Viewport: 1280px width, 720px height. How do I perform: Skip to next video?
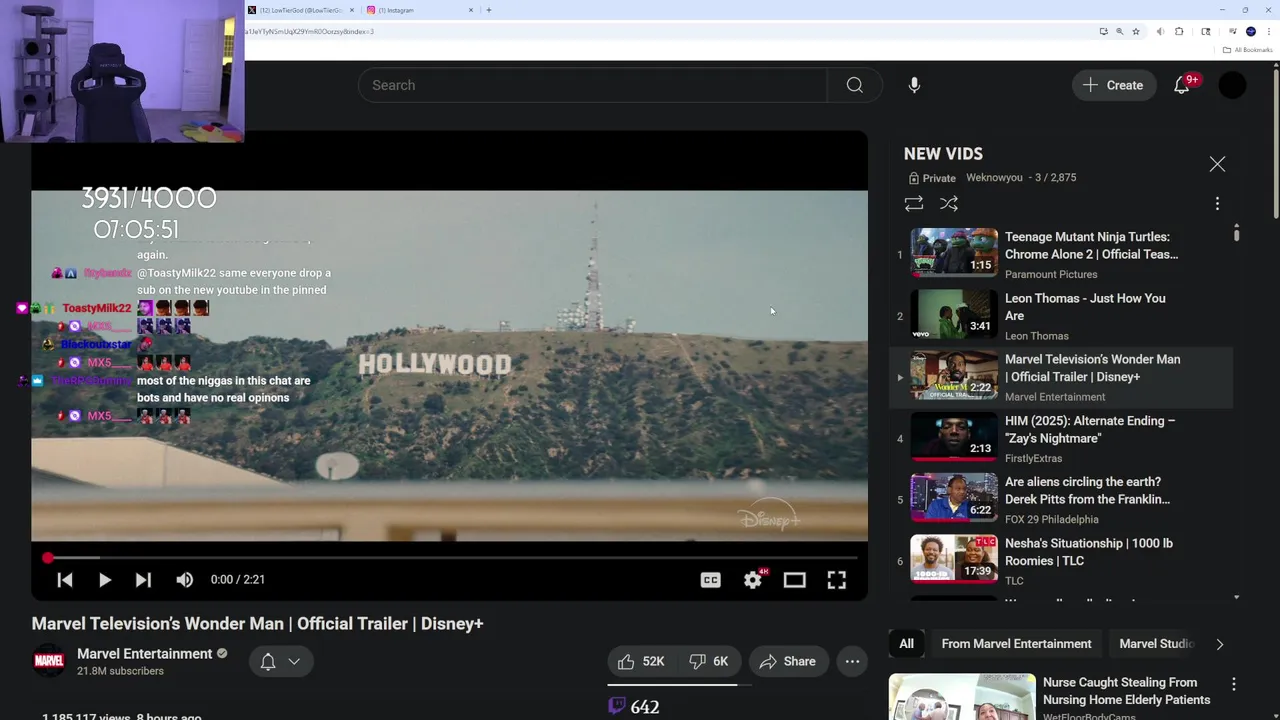143,580
